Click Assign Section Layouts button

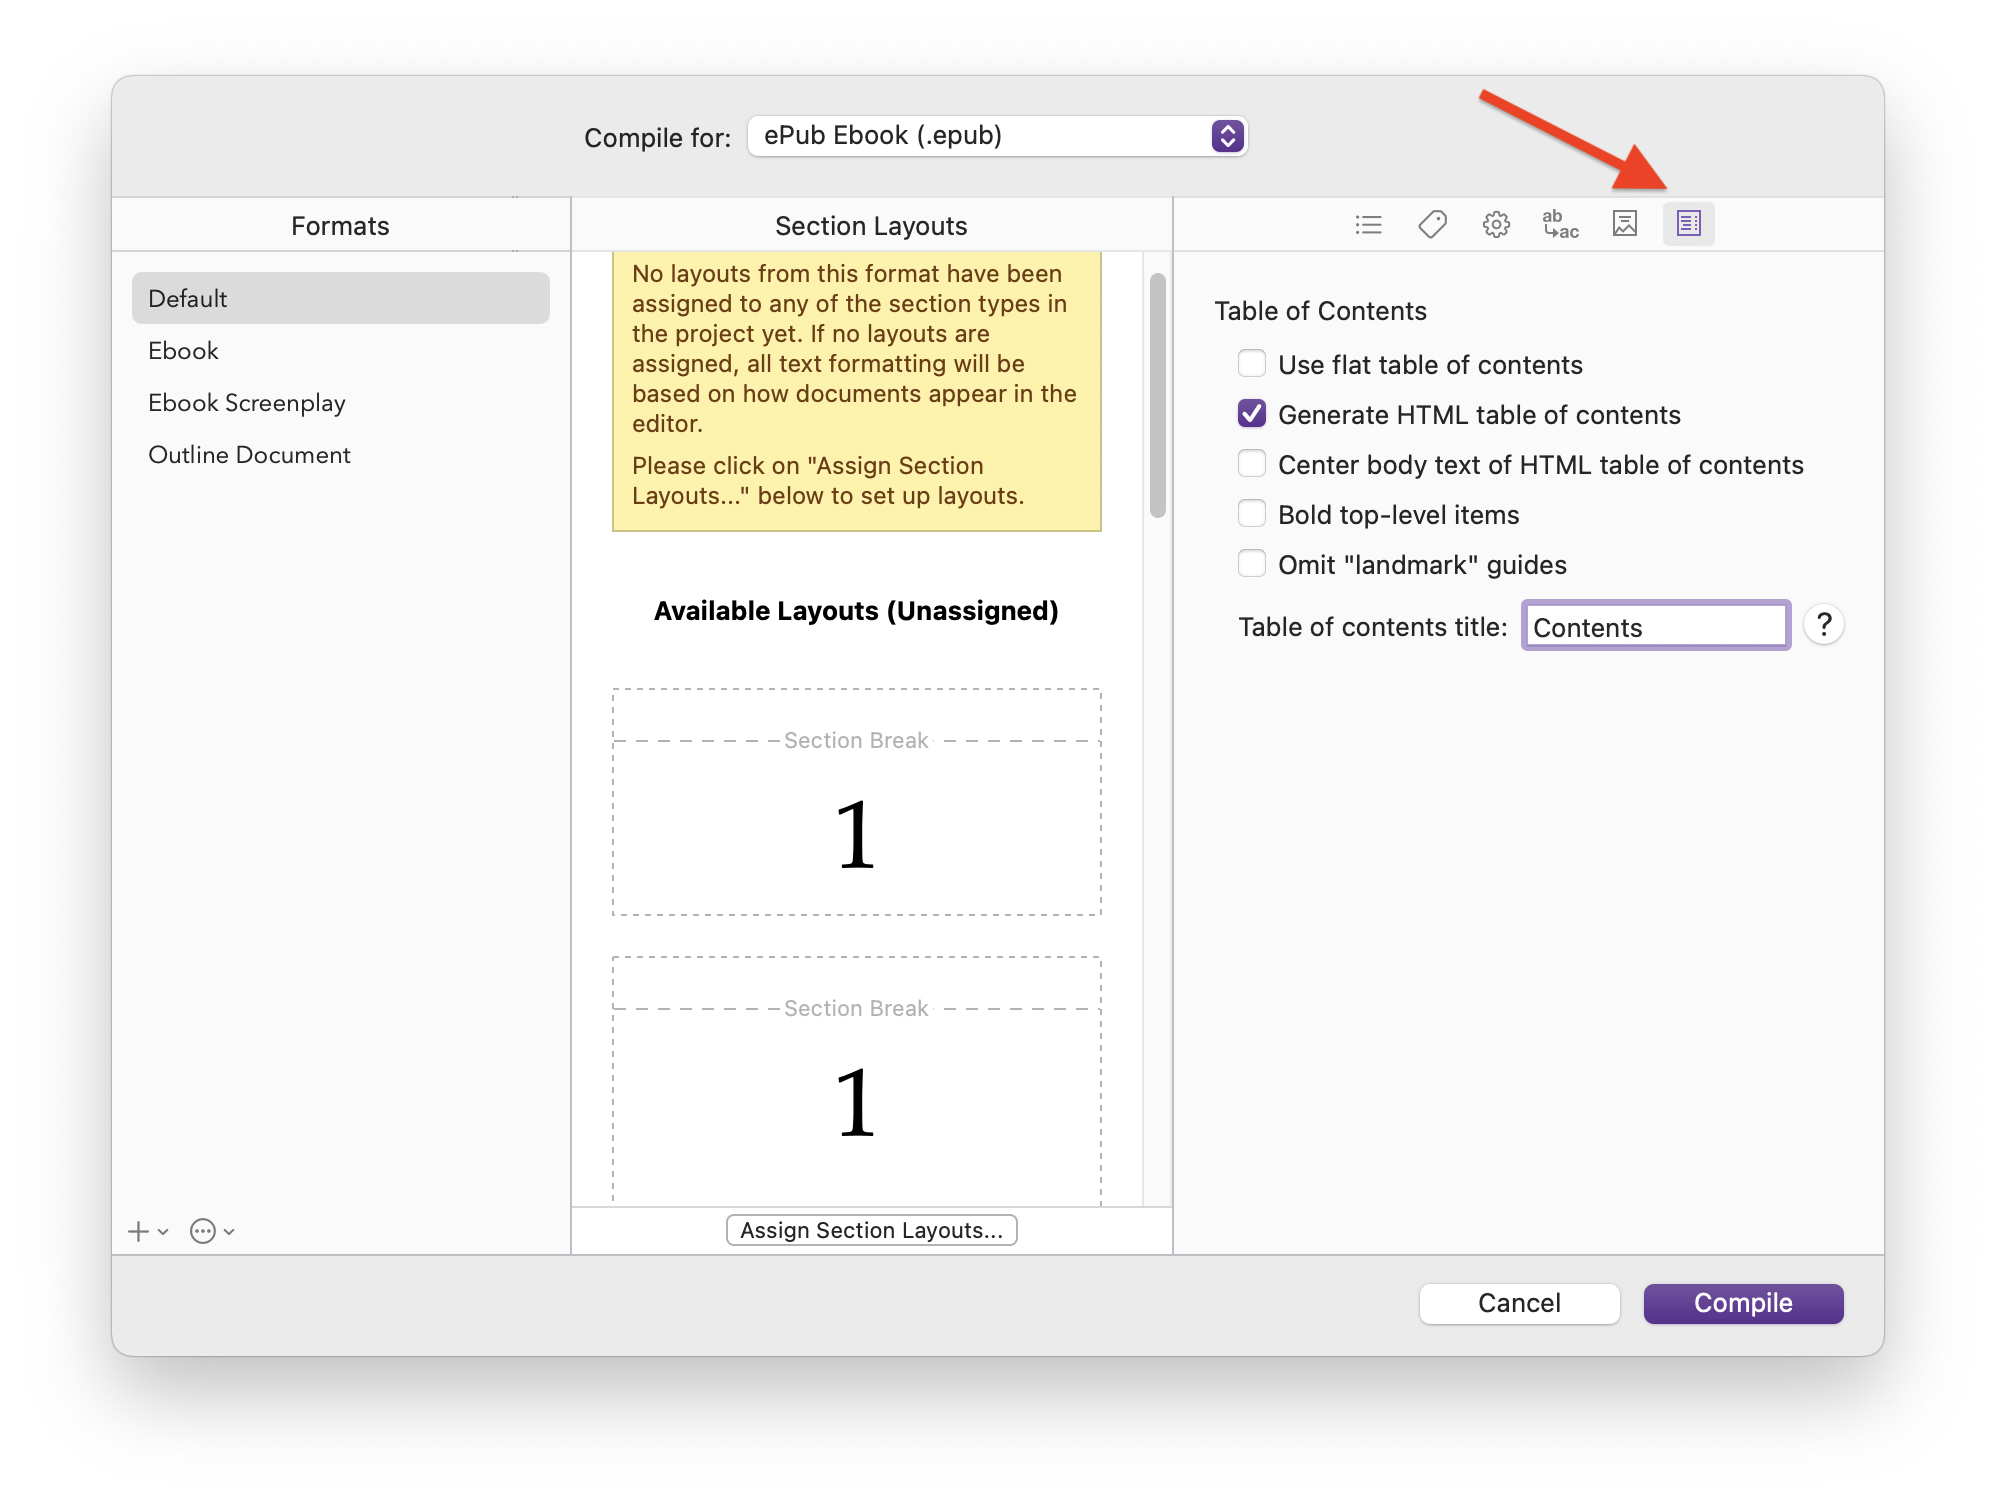pyautogui.click(x=871, y=1230)
